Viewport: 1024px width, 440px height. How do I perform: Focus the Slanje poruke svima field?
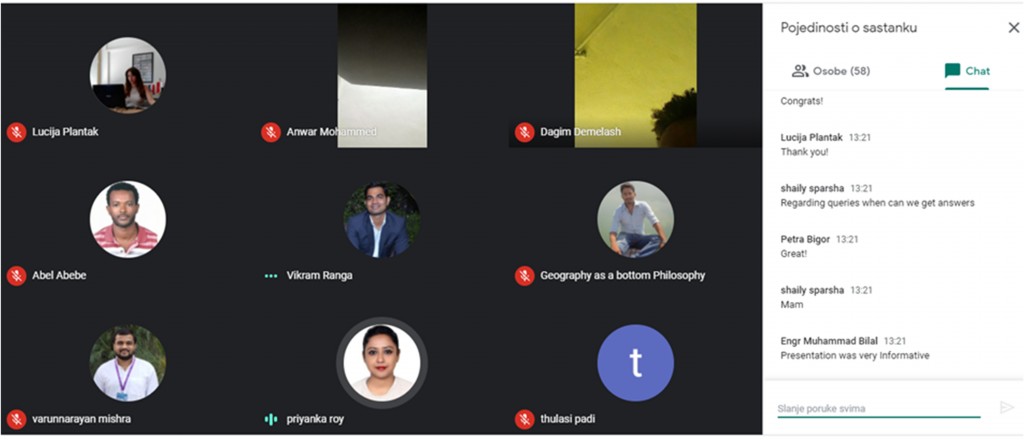point(879,409)
